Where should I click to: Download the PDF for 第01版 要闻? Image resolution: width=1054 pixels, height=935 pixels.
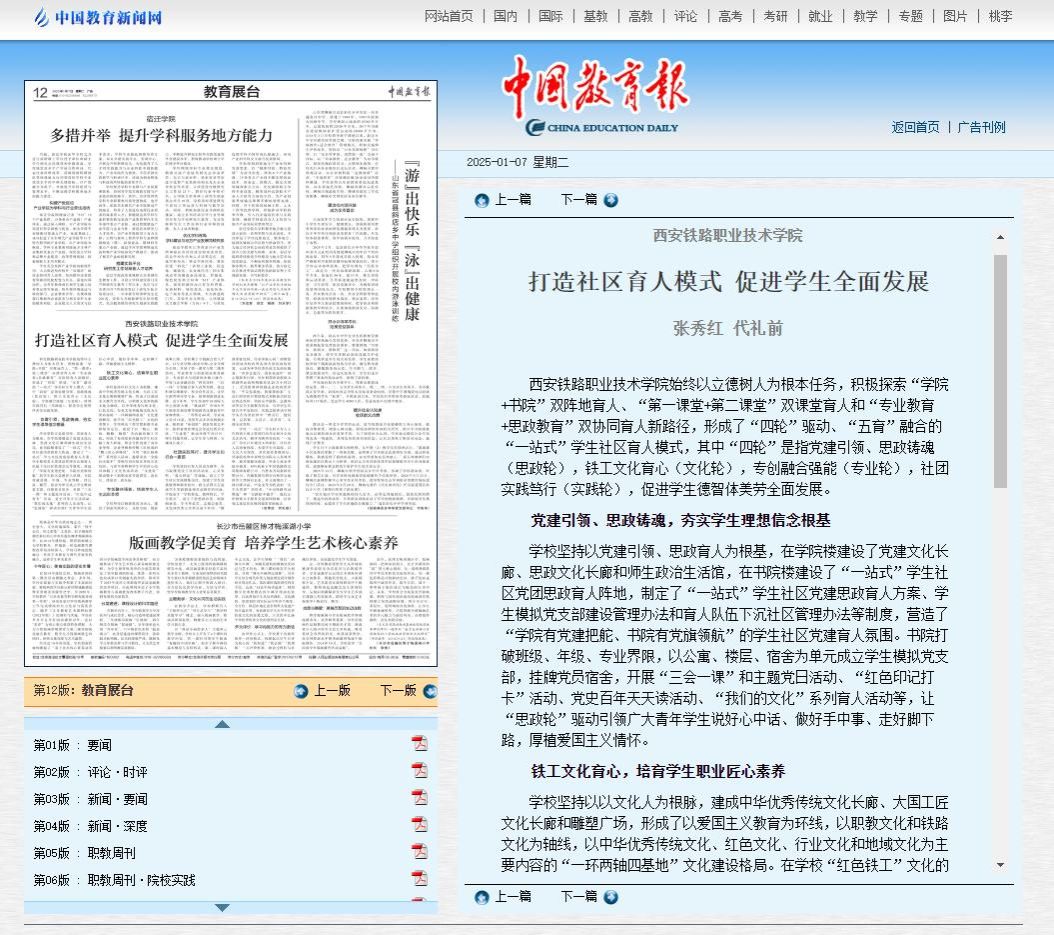pos(420,743)
